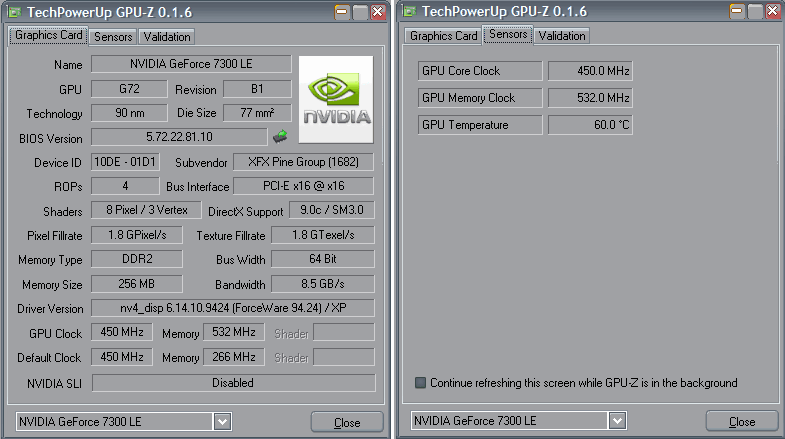Click GPU Clock value 450 MHz
Screen dimensions: 785x439
coord(122,332)
